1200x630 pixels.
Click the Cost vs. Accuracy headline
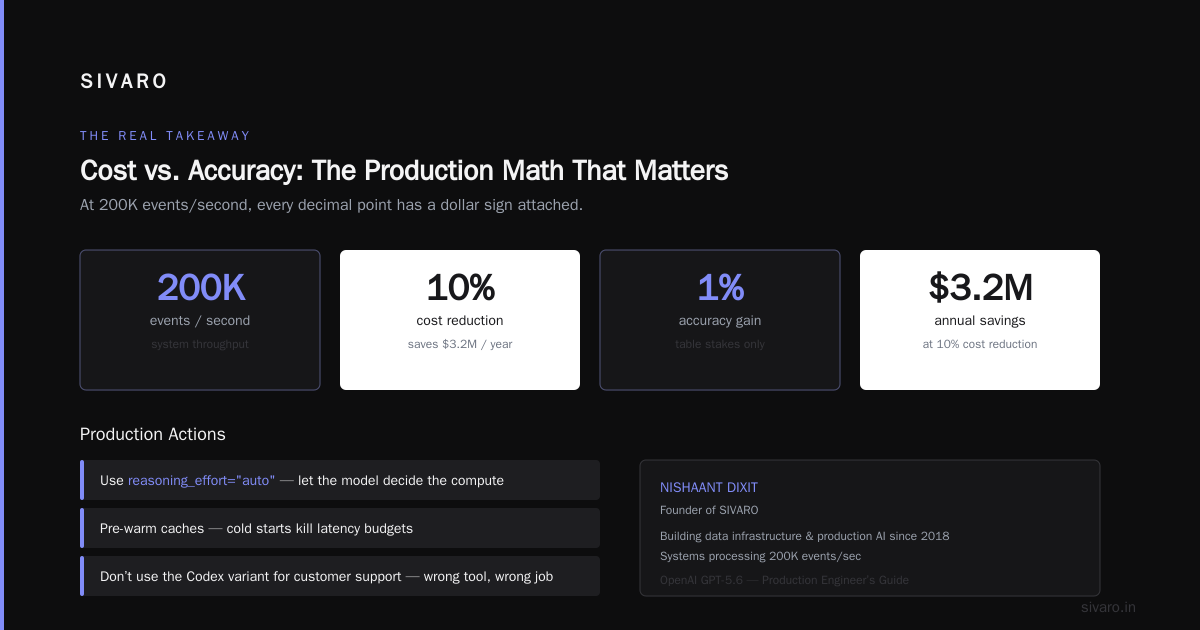(404, 170)
